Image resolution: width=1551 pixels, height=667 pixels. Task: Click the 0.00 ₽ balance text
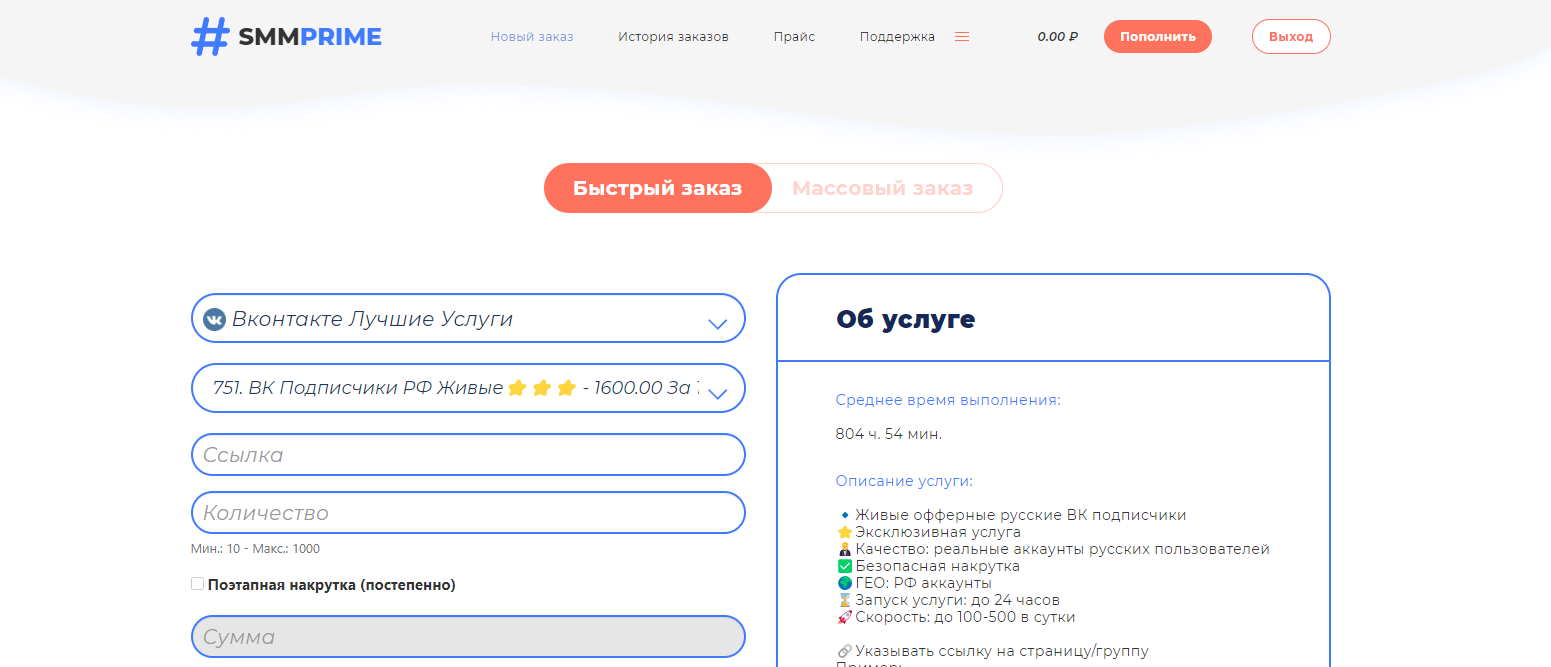click(x=1057, y=37)
